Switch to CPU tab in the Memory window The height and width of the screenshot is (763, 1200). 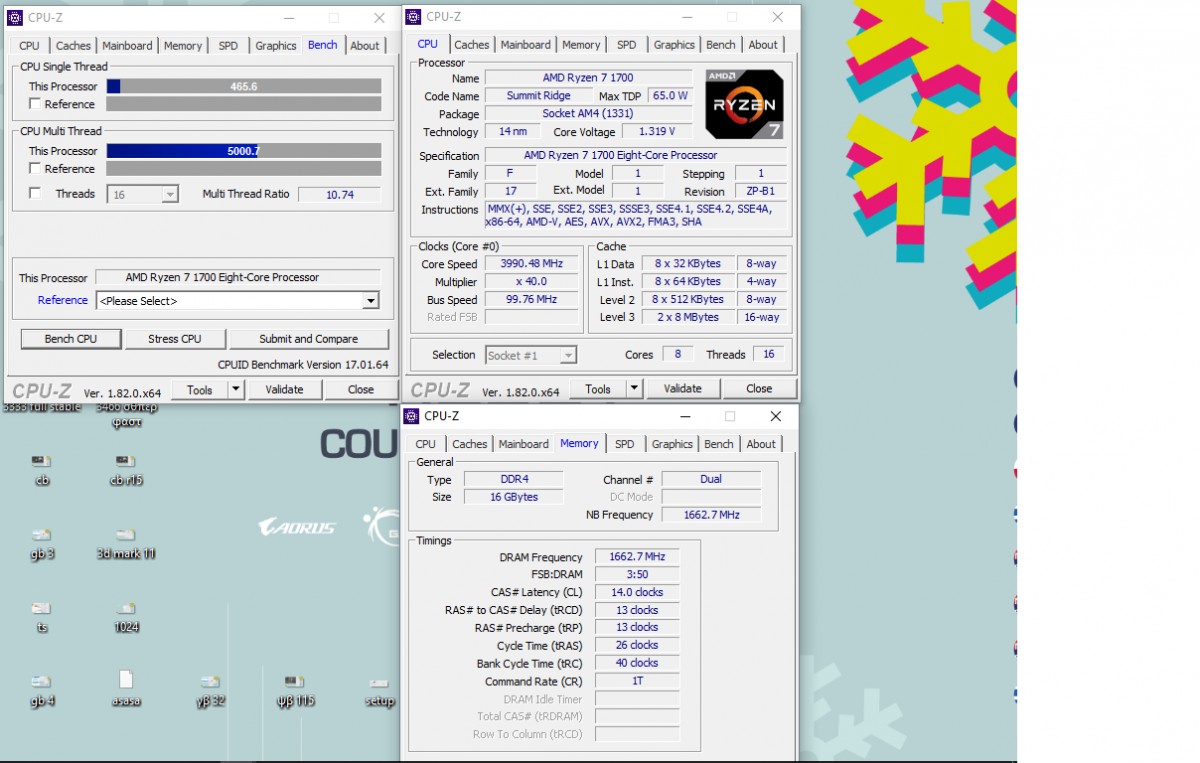coord(425,444)
